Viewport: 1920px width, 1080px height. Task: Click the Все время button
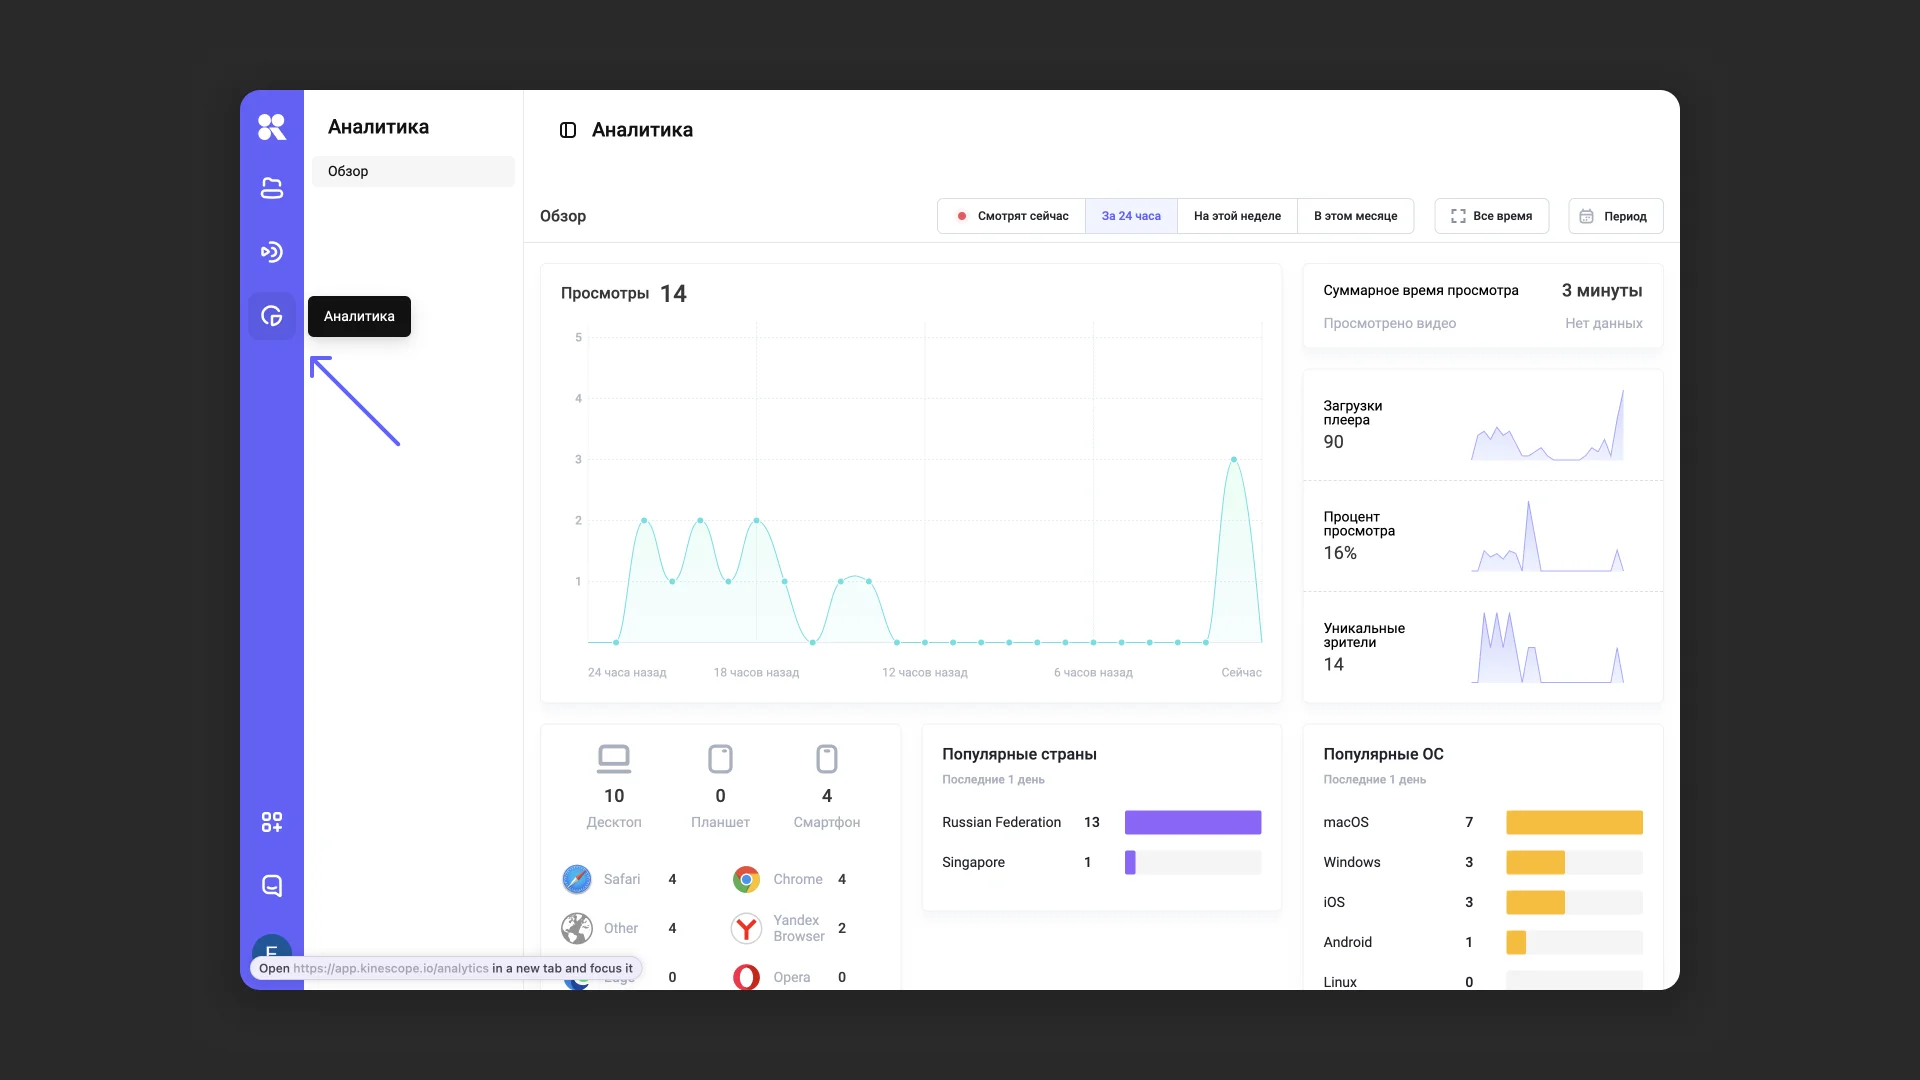click(x=1491, y=216)
